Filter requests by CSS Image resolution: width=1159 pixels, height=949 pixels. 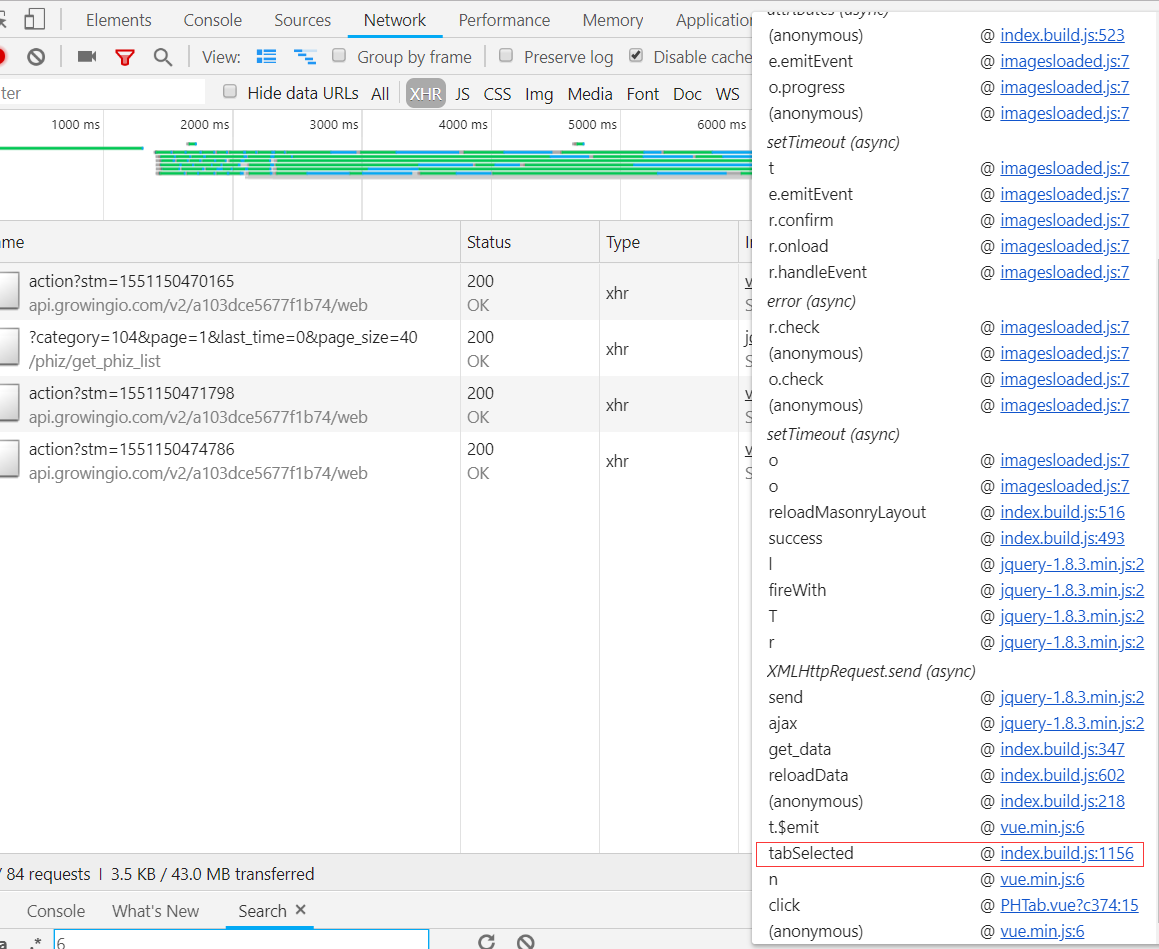(497, 94)
